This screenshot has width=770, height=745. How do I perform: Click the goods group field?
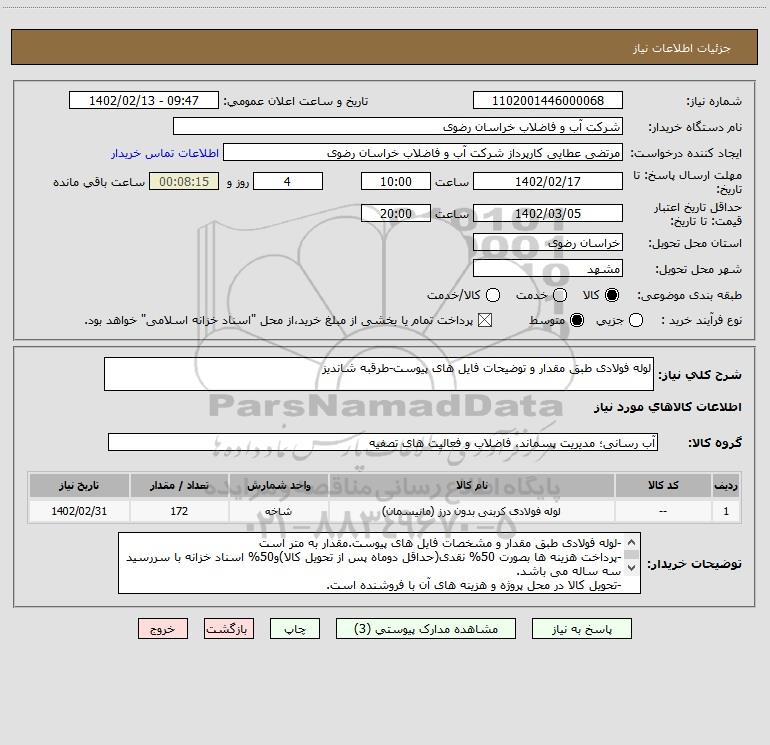[383, 442]
